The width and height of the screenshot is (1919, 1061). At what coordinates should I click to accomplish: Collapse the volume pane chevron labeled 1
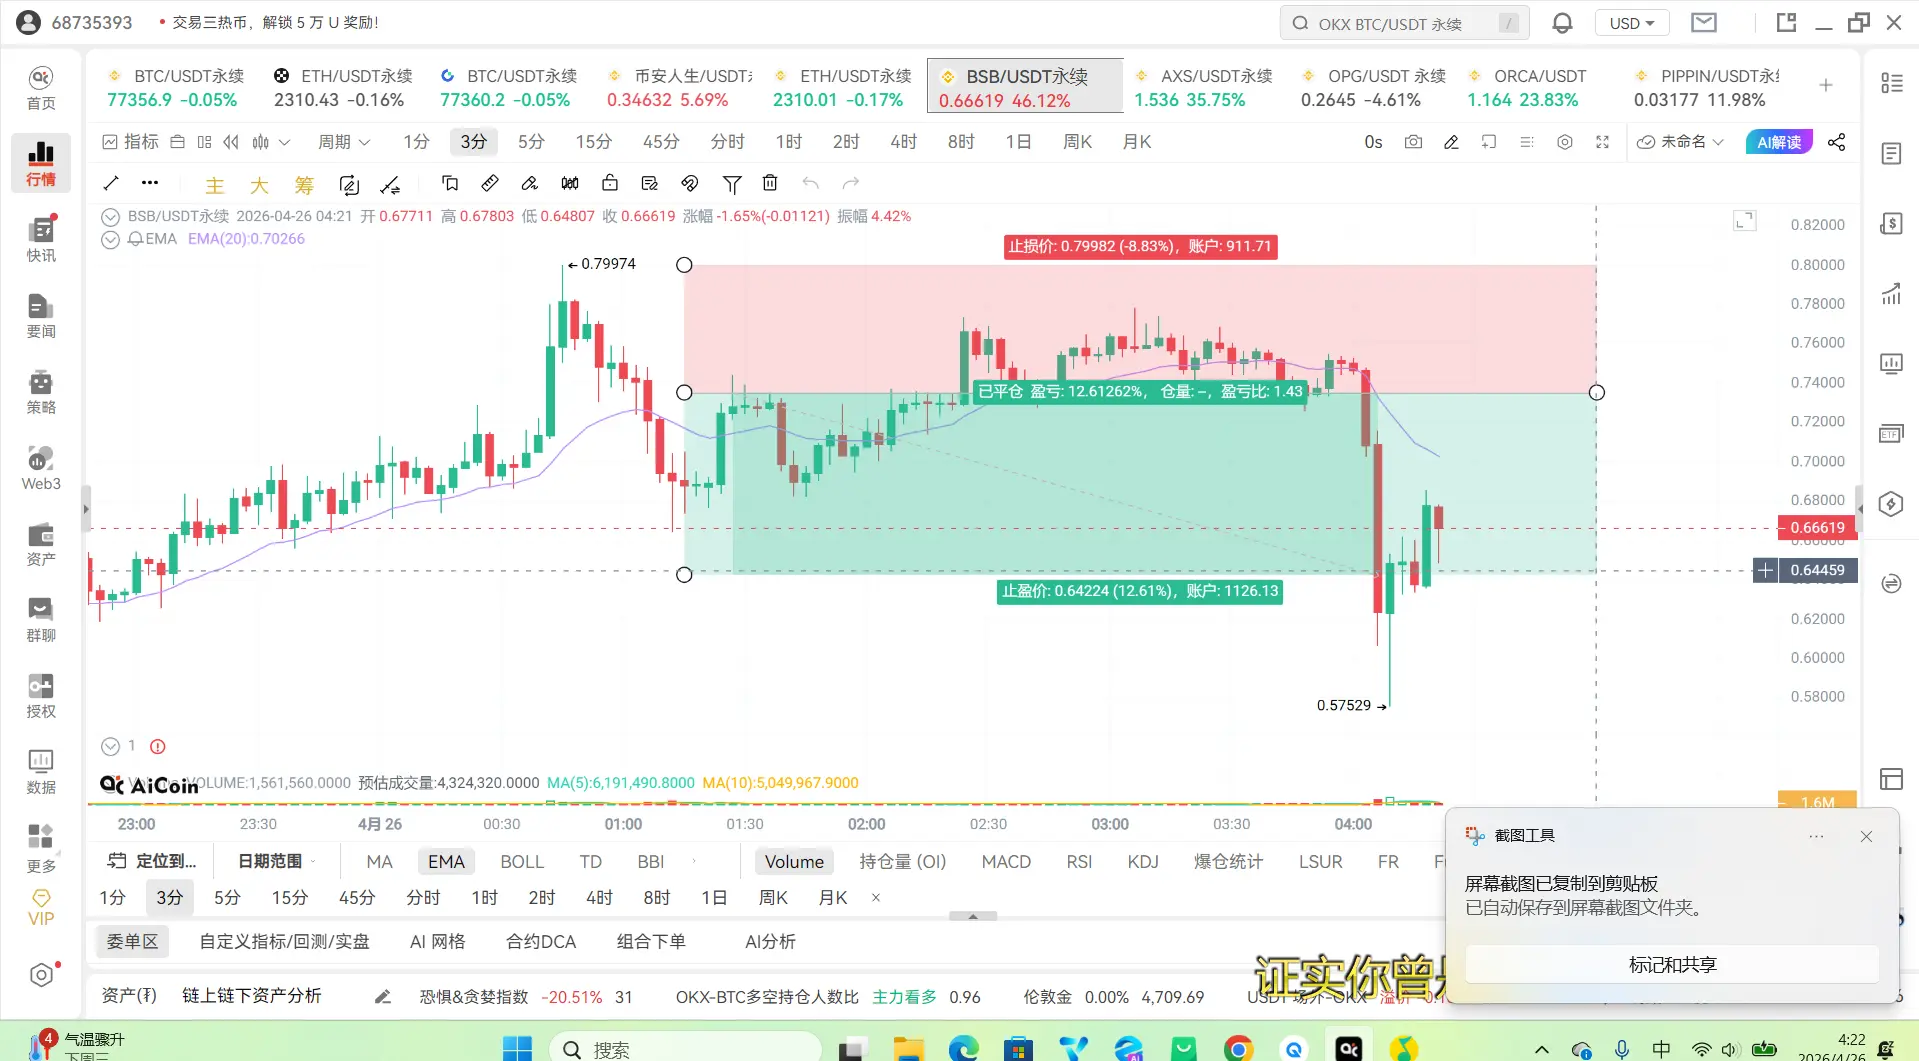pyautogui.click(x=111, y=746)
